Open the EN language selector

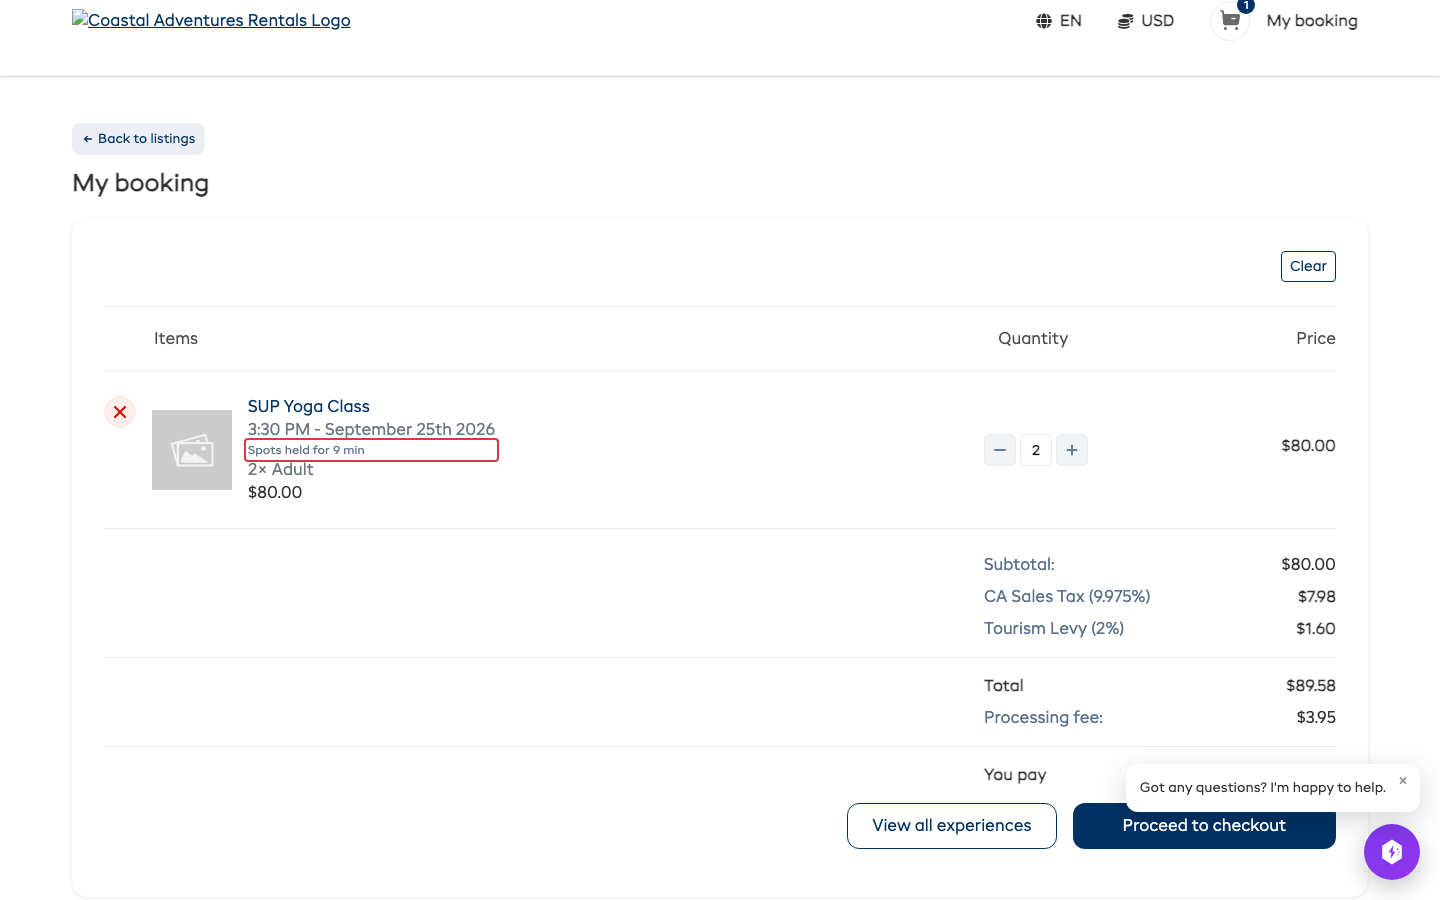click(x=1059, y=21)
